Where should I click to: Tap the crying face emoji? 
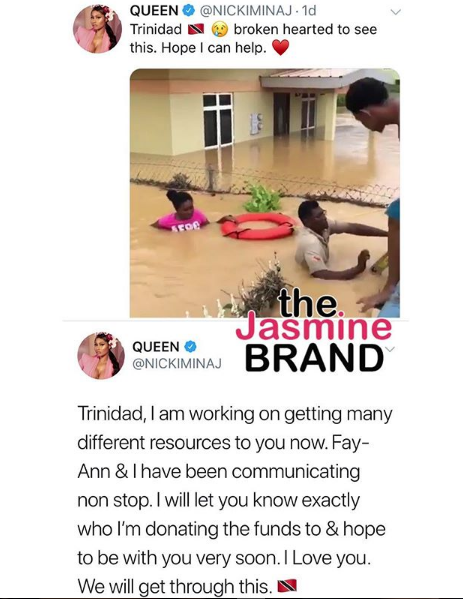point(220,29)
